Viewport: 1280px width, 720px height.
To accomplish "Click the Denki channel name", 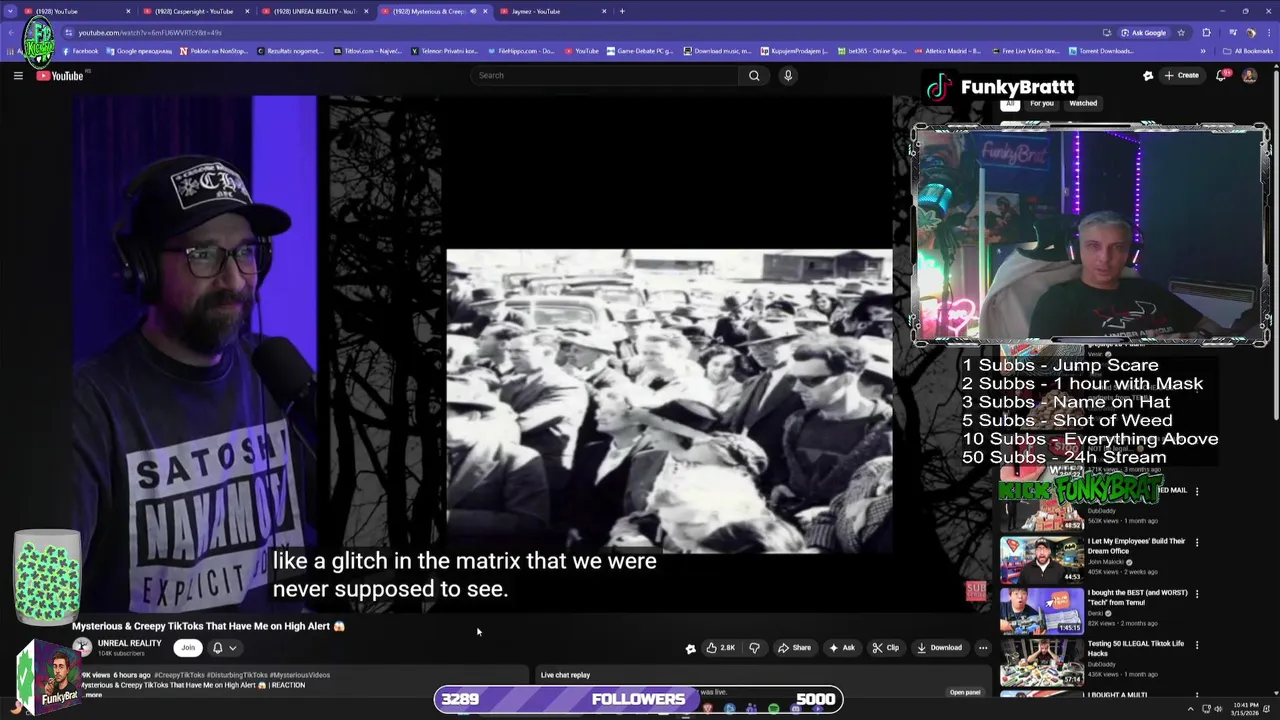I will pos(1095,613).
